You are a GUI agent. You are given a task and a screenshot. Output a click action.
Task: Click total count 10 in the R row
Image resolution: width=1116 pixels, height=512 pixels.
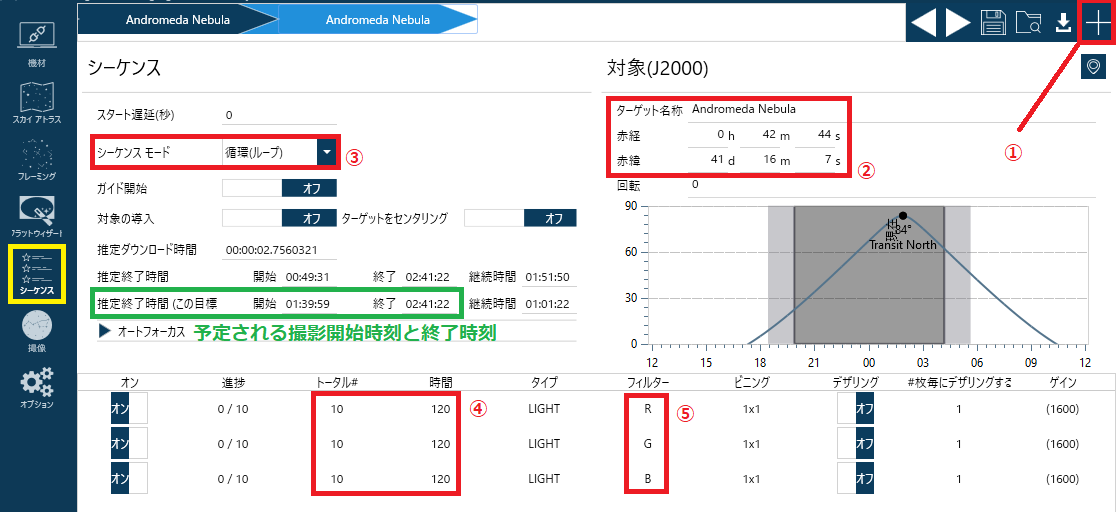337,409
